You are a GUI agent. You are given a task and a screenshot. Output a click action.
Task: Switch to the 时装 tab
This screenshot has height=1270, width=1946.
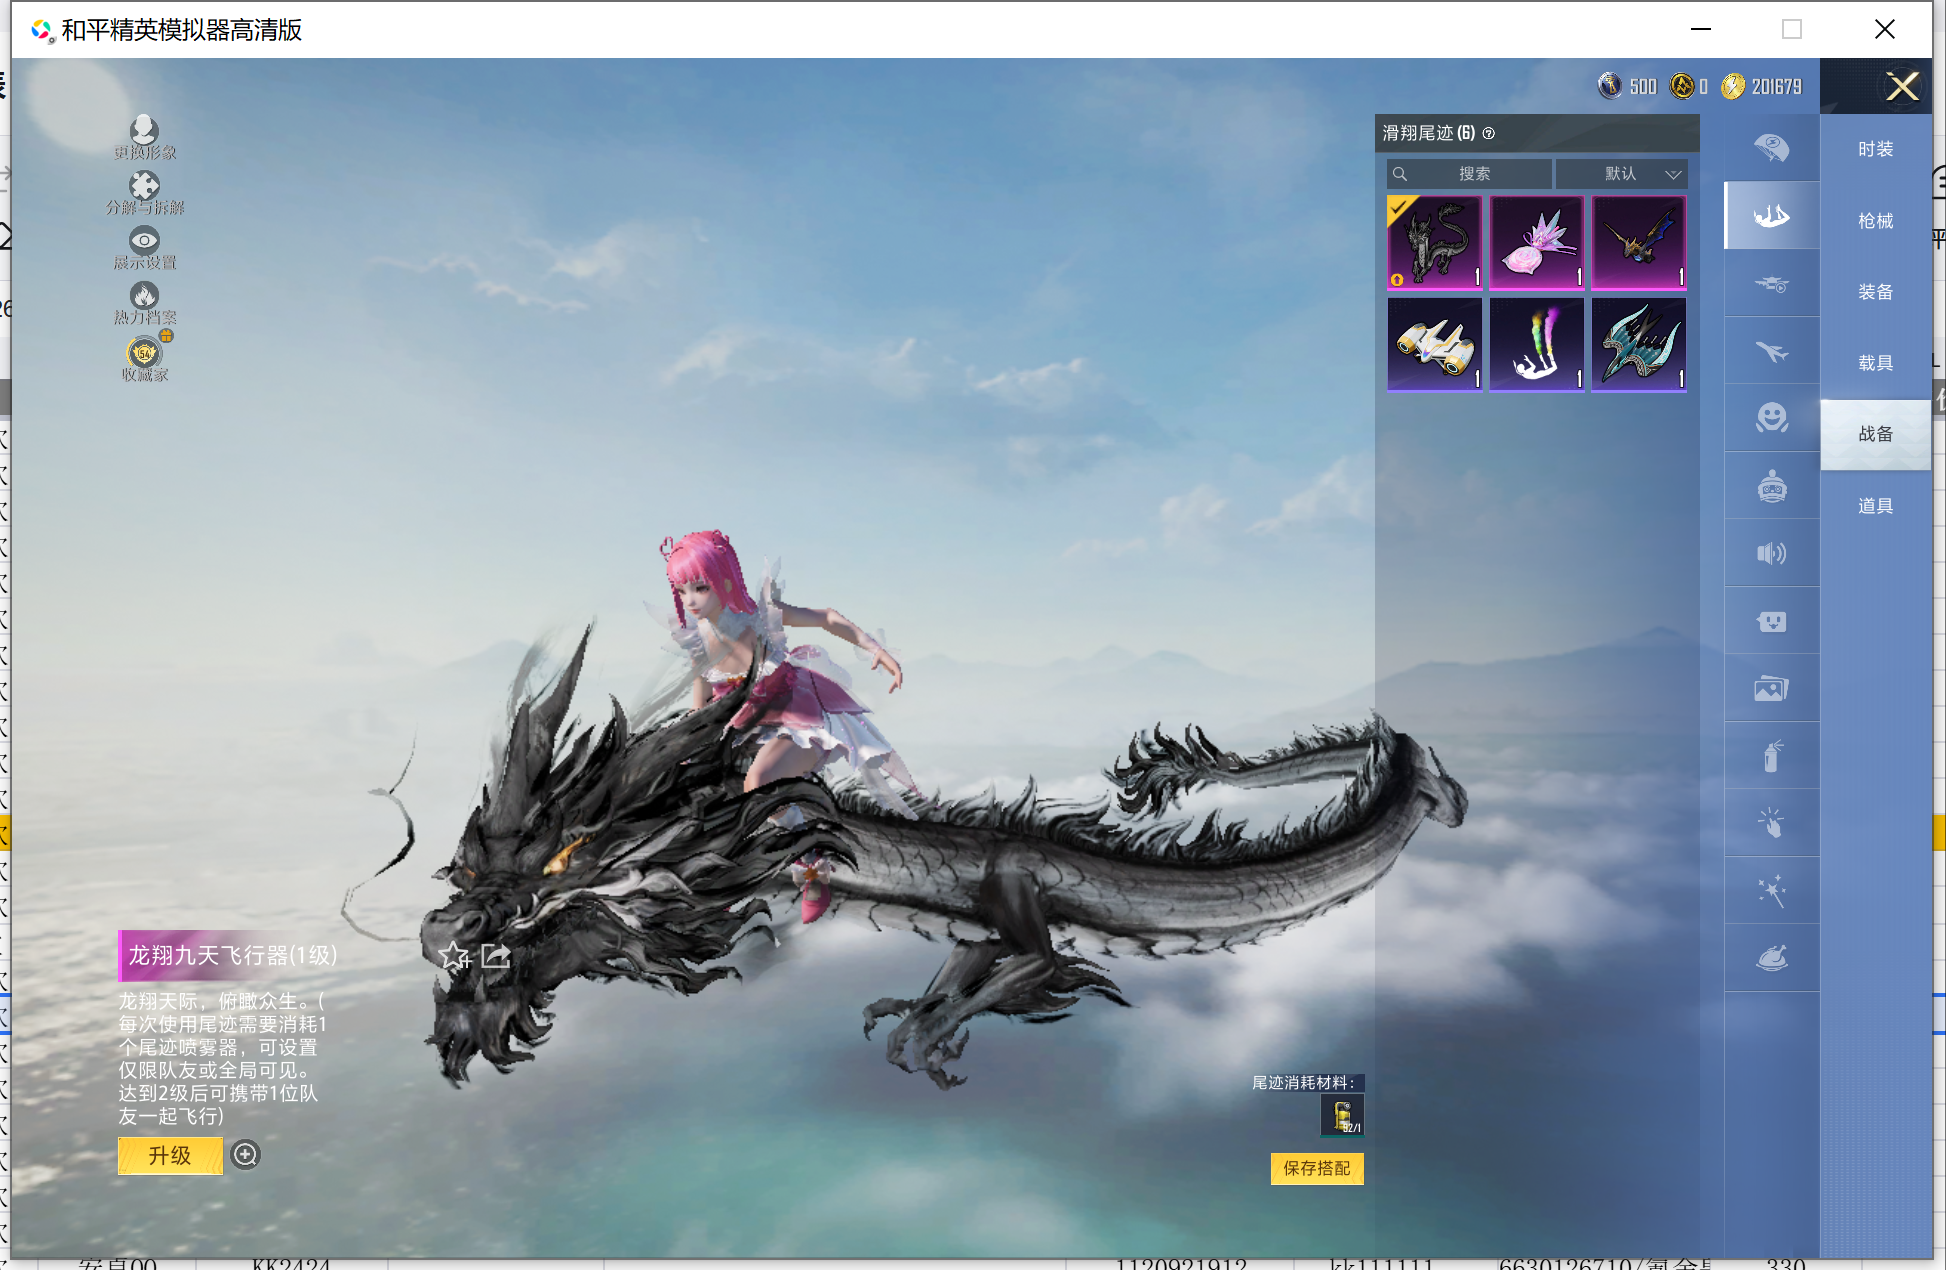(x=1875, y=149)
